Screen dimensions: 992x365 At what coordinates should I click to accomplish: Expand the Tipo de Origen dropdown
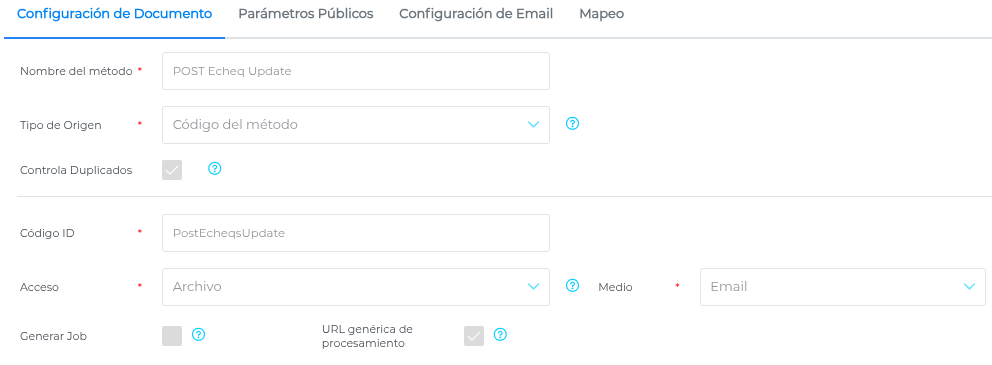click(356, 125)
